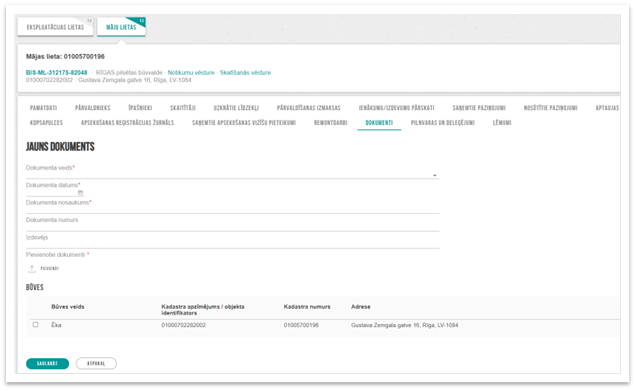The image size is (635, 390).
Task: Go to Saņemtie paziņojumi tab
Action: pyautogui.click(x=479, y=108)
